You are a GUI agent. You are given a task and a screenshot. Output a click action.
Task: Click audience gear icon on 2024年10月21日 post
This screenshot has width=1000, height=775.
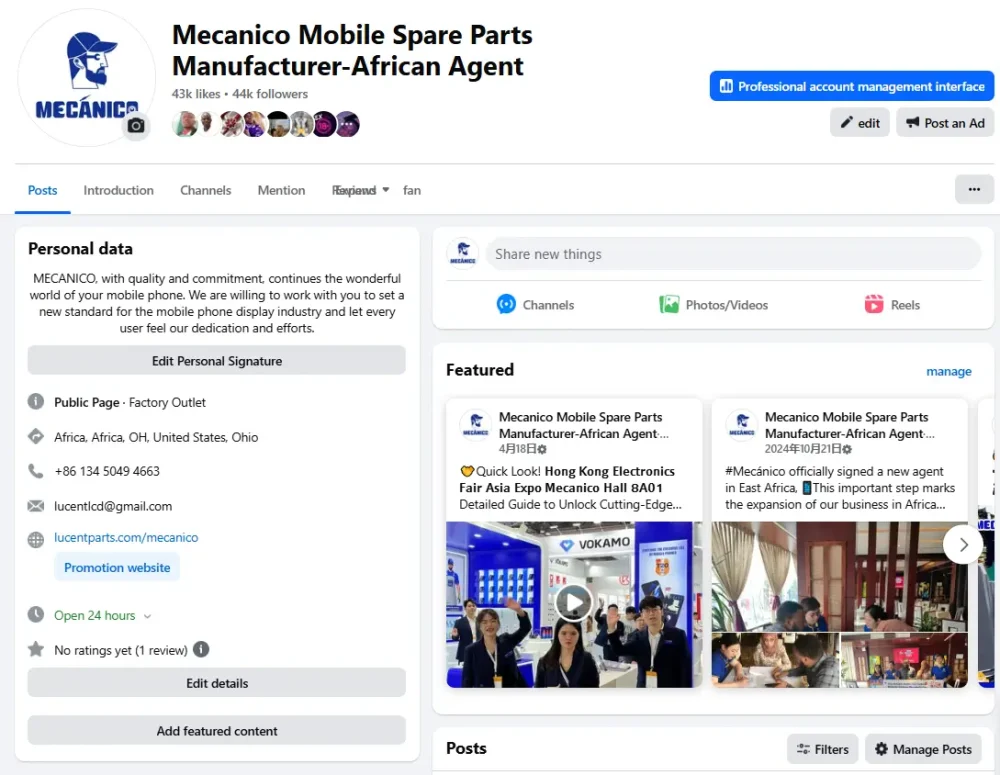(847, 449)
